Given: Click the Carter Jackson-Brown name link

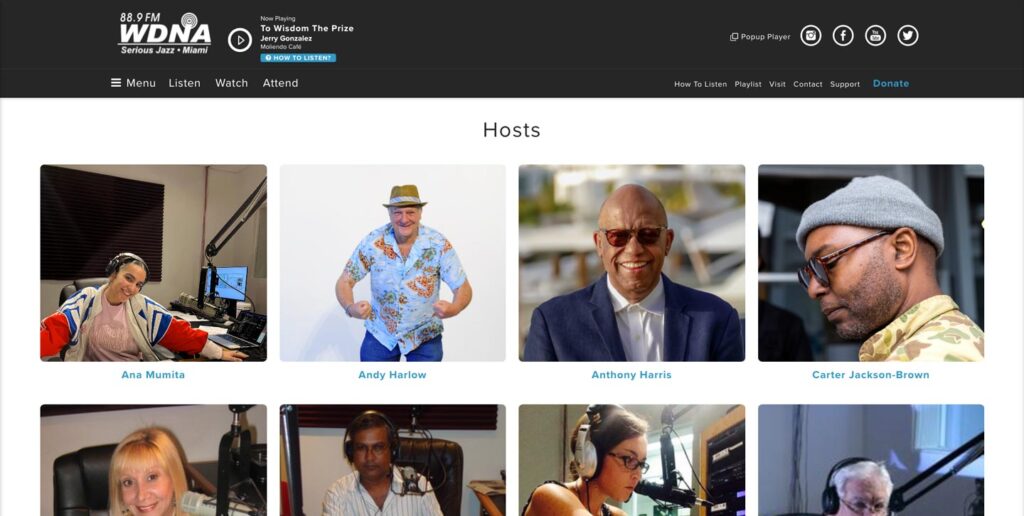Looking at the screenshot, I should [870, 375].
